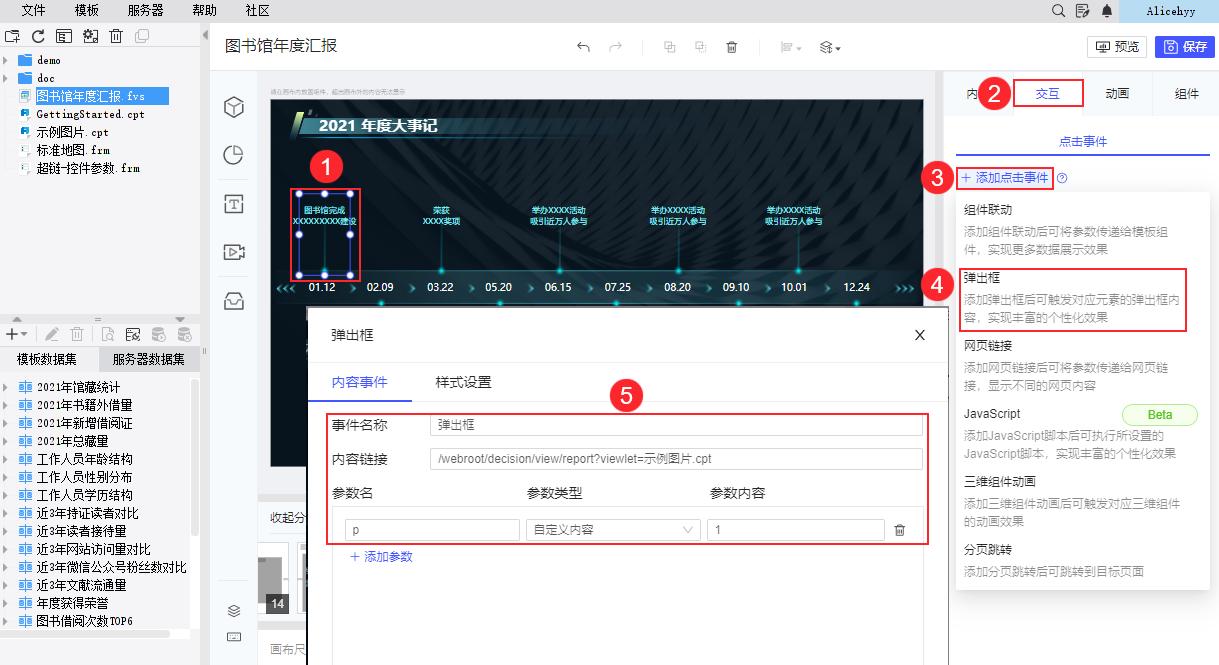1219x665 pixels.
Task: Click the search icon in top right
Action: (1057, 11)
